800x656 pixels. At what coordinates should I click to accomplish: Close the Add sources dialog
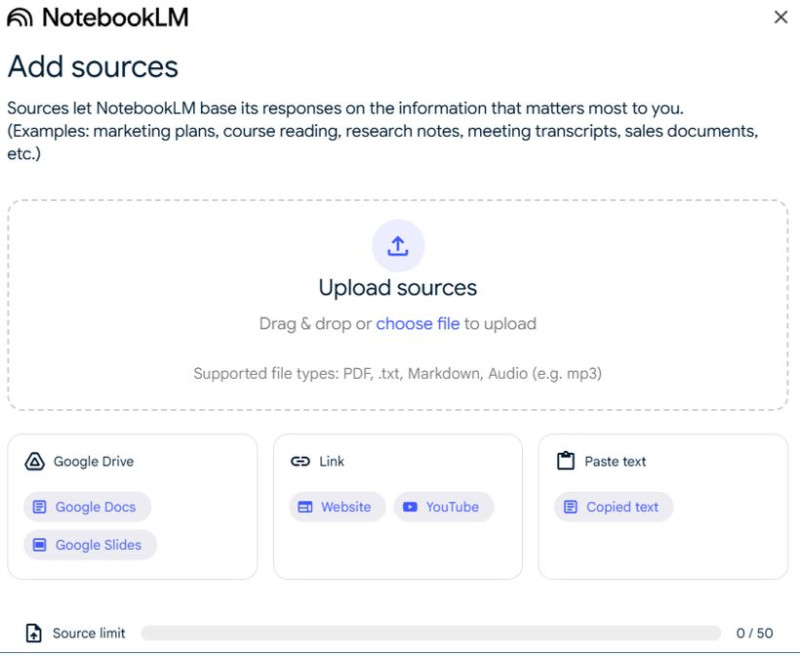pos(781,17)
